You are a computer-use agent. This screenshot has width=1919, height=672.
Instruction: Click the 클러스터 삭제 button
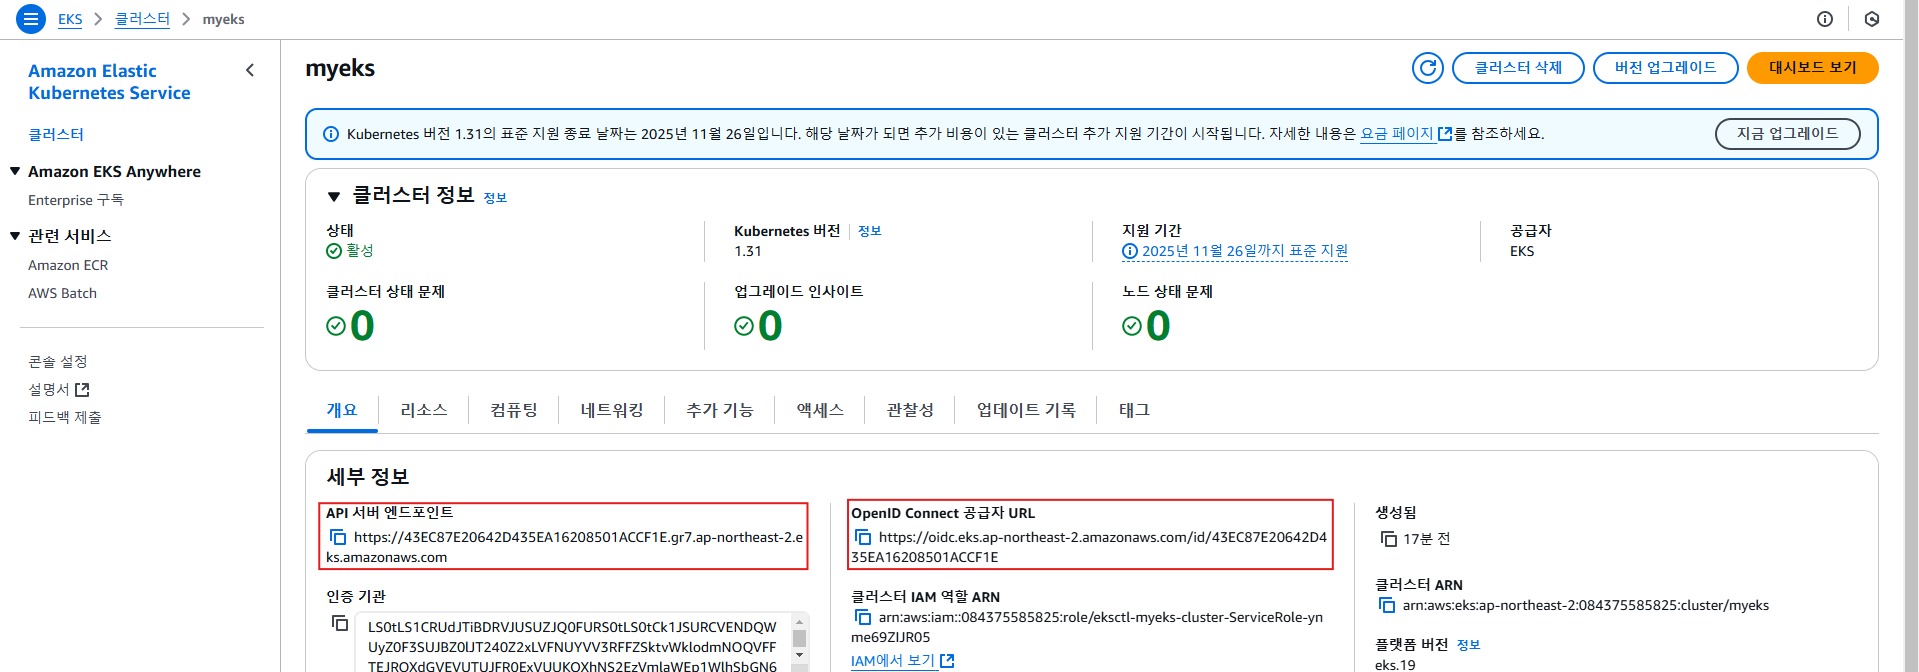[x=1518, y=68]
